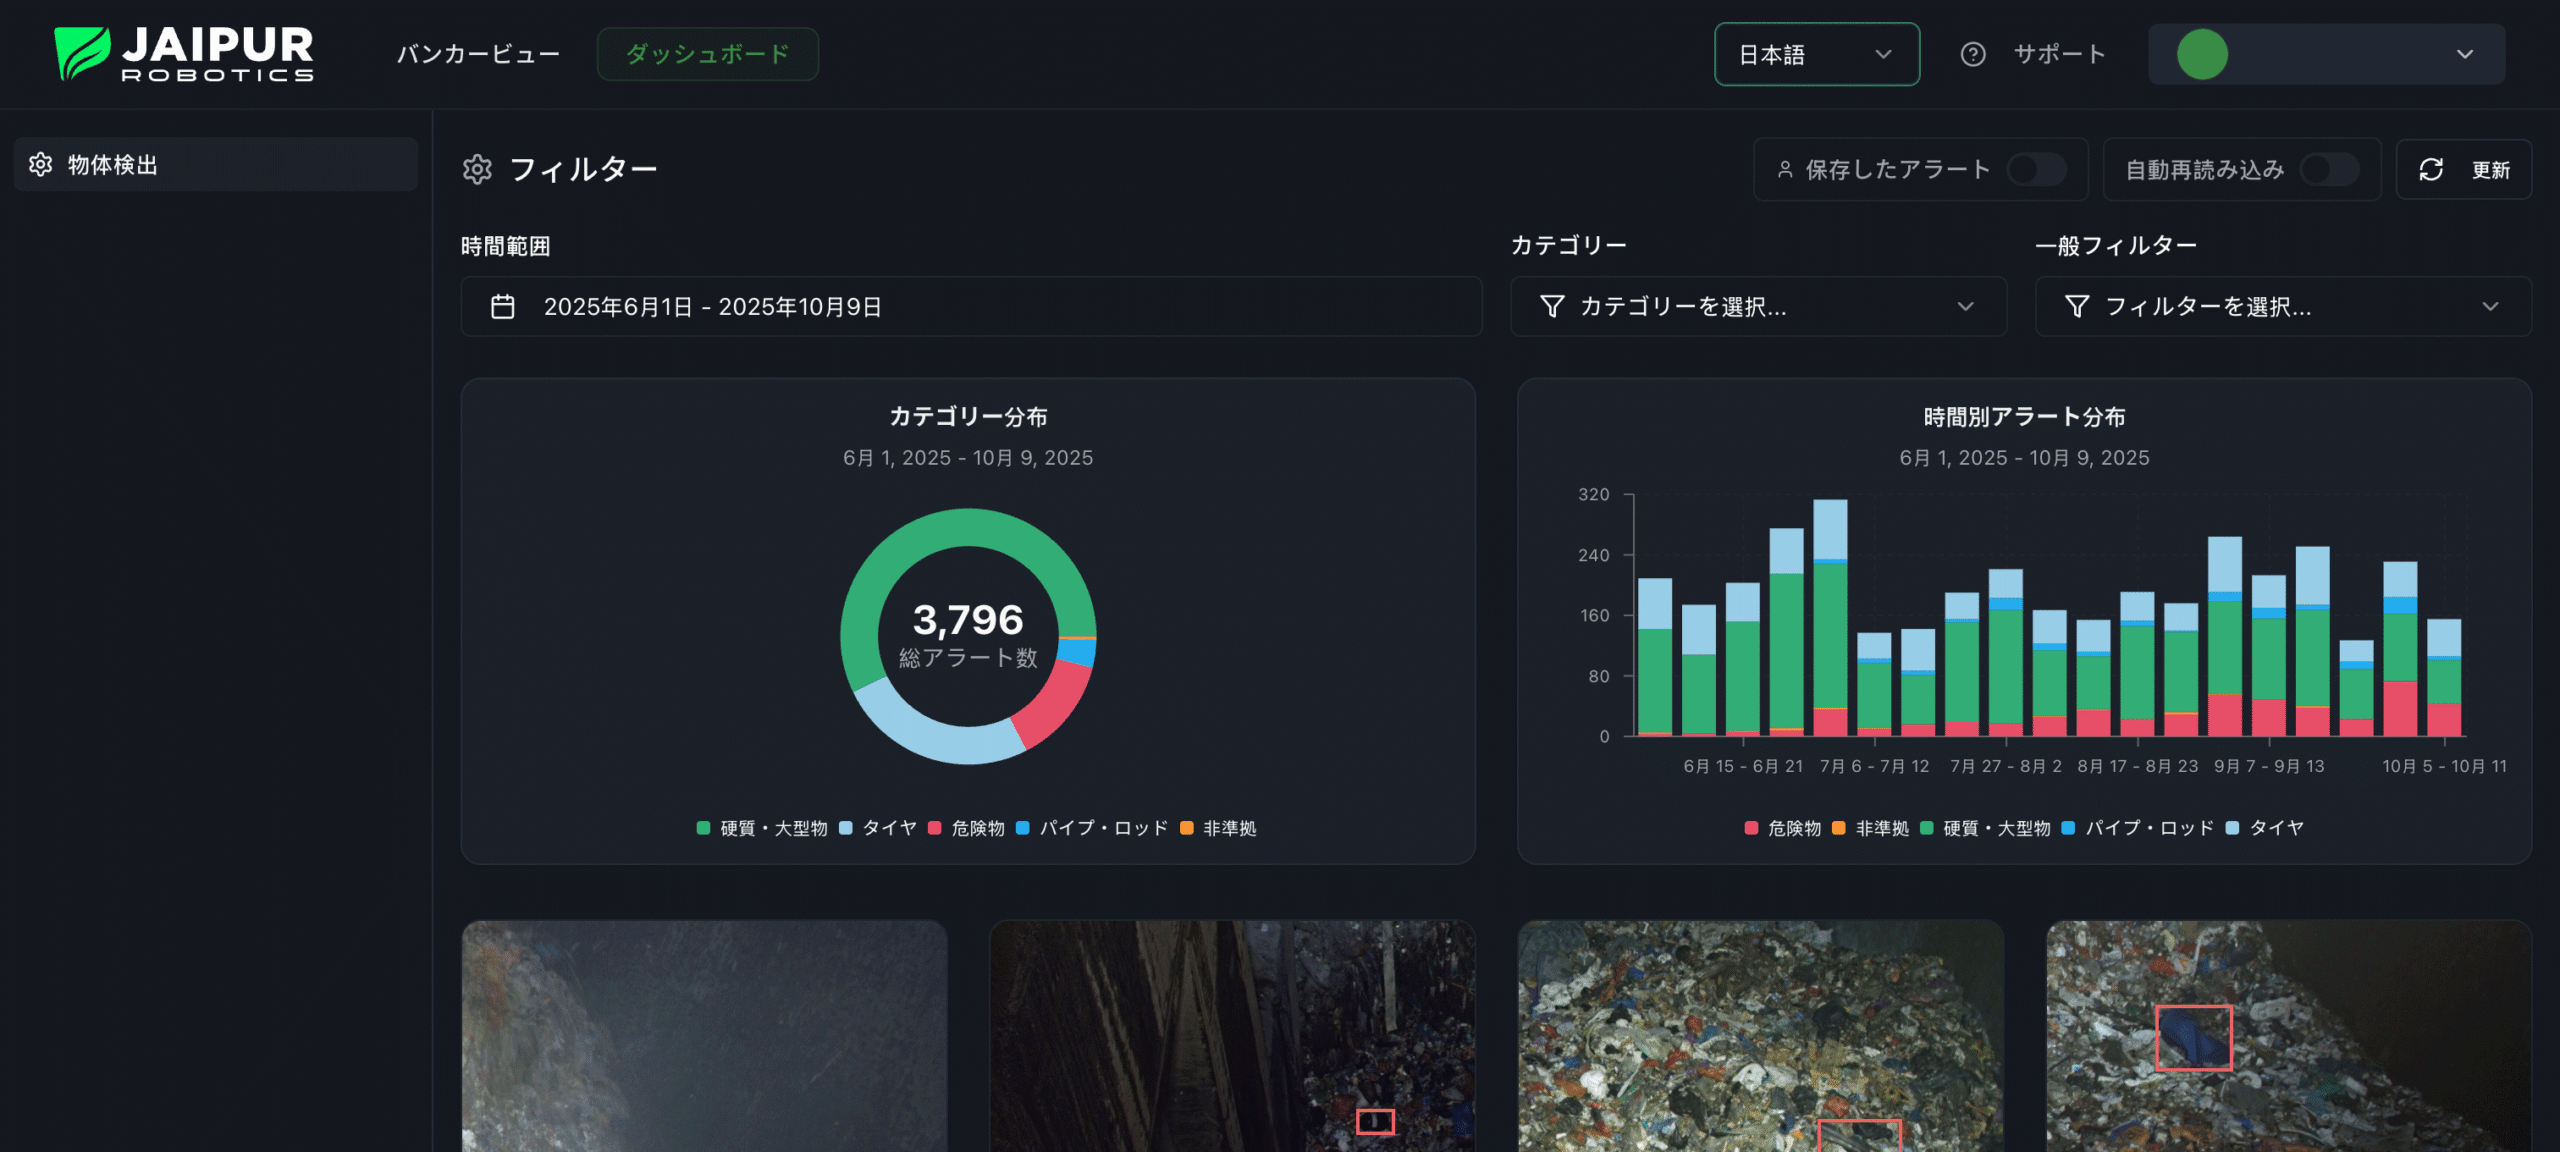Expand the カテゴリーを選択 dropdown

click(1758, 306)
